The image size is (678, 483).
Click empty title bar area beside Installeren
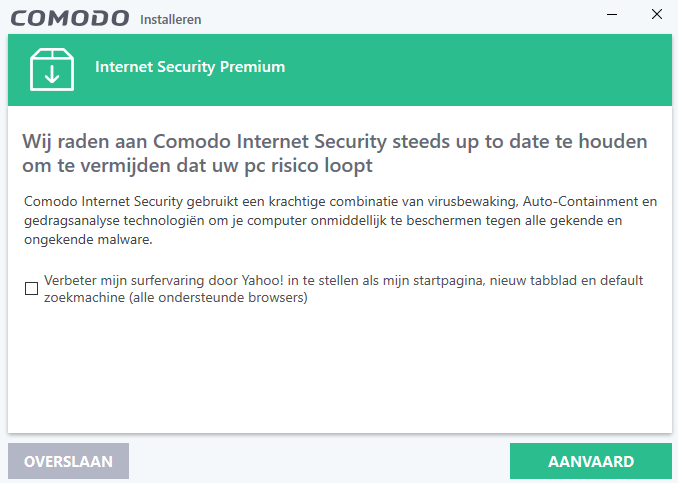400,17
